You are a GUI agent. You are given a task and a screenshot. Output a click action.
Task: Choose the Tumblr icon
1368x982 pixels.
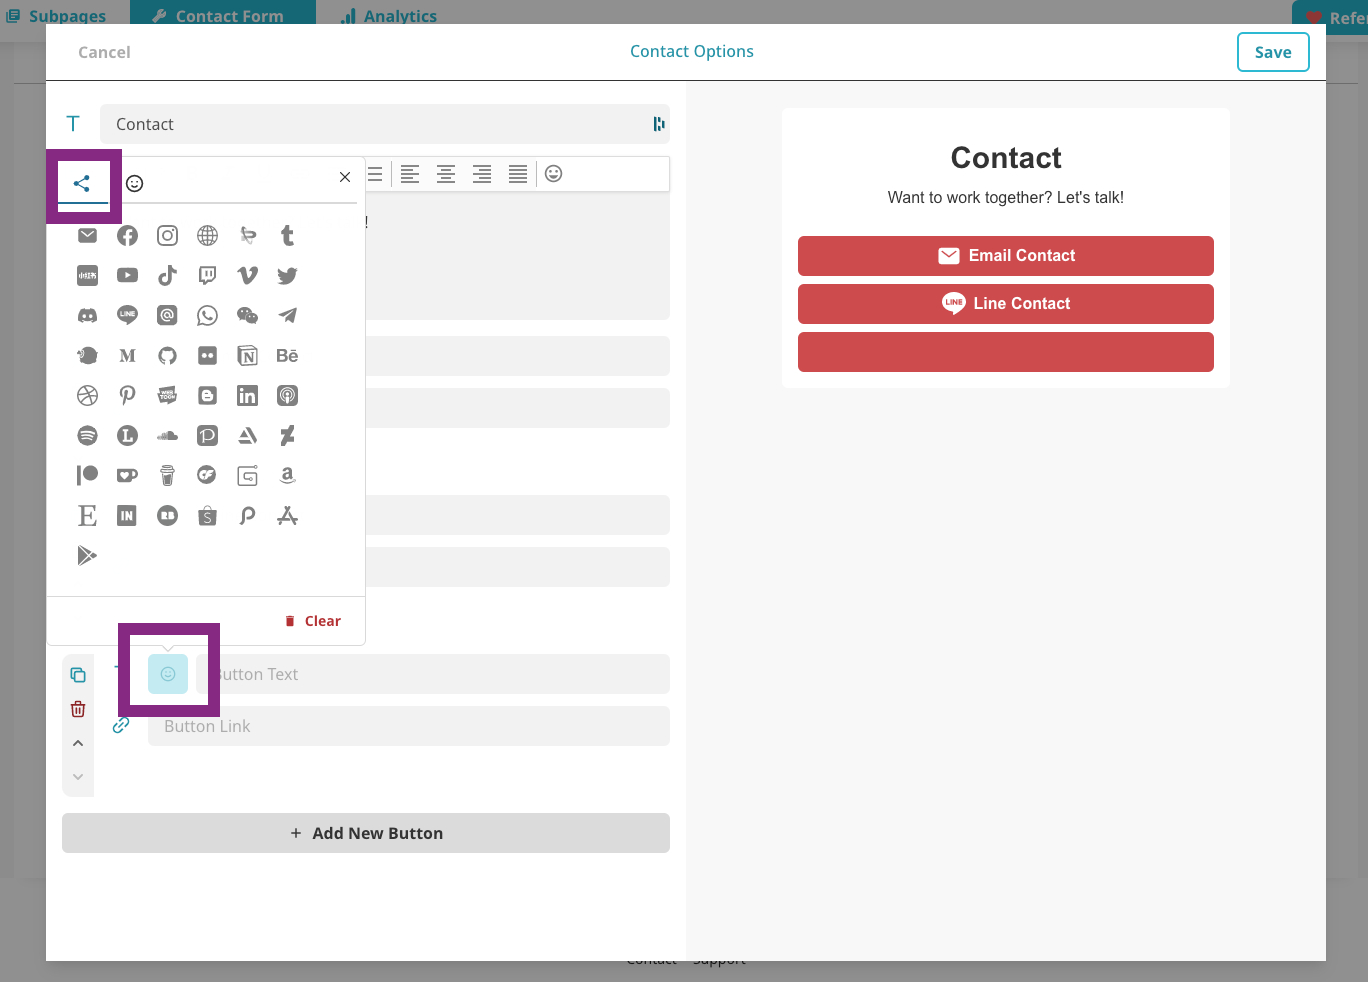288,236
